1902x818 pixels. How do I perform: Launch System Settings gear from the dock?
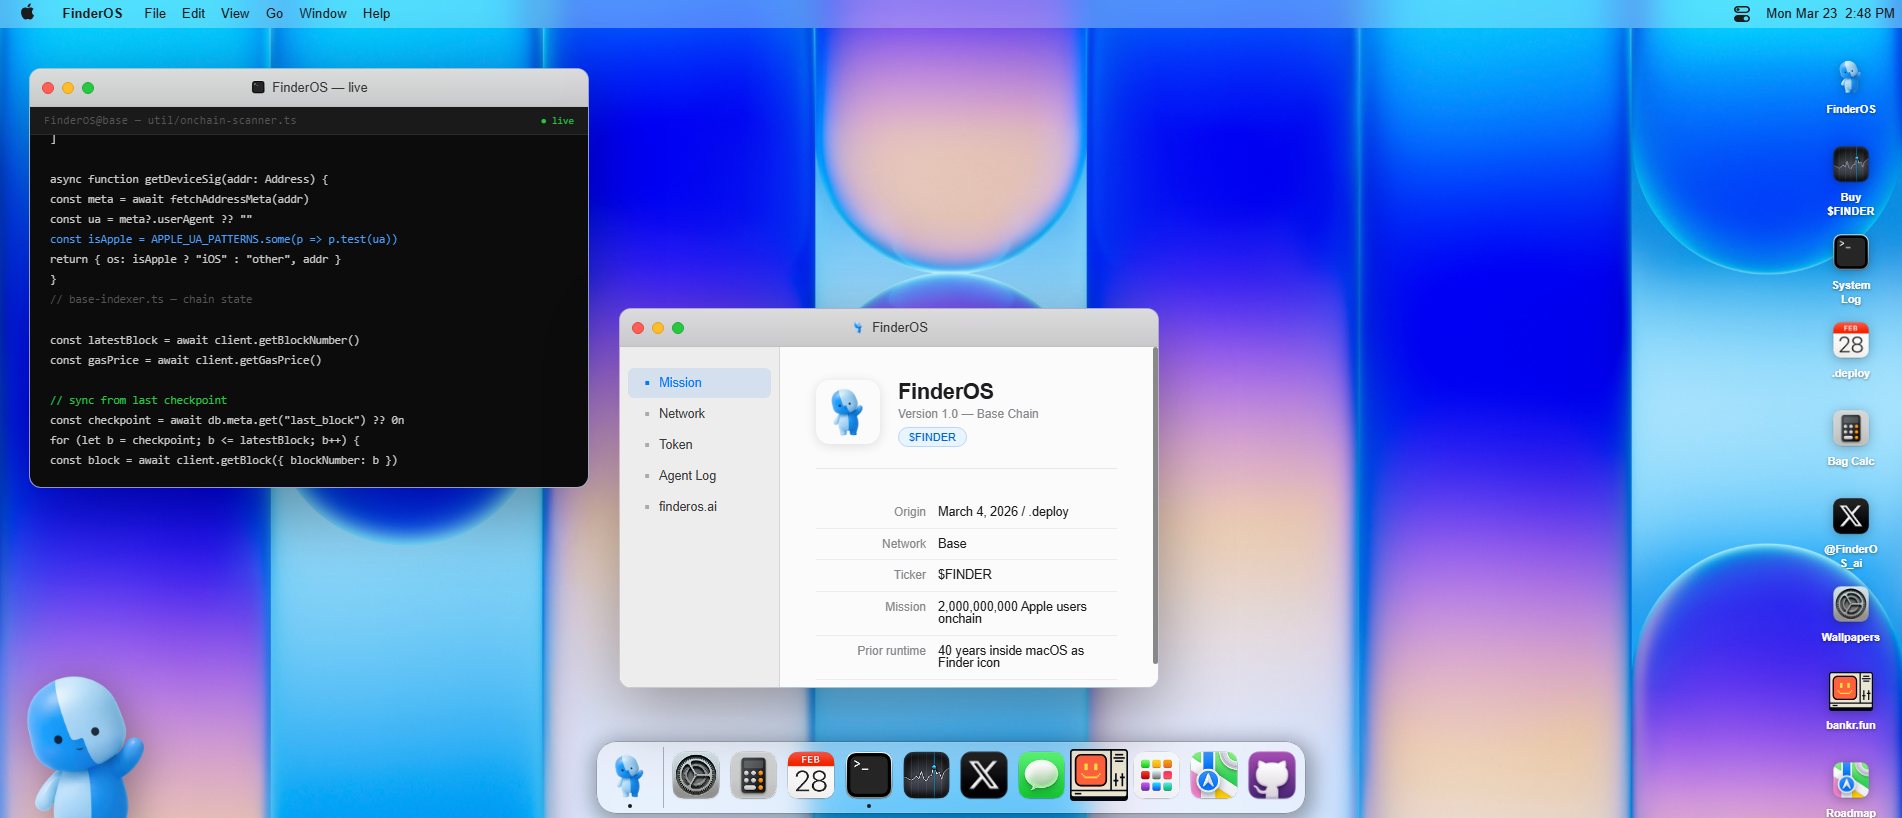(695, 776)
